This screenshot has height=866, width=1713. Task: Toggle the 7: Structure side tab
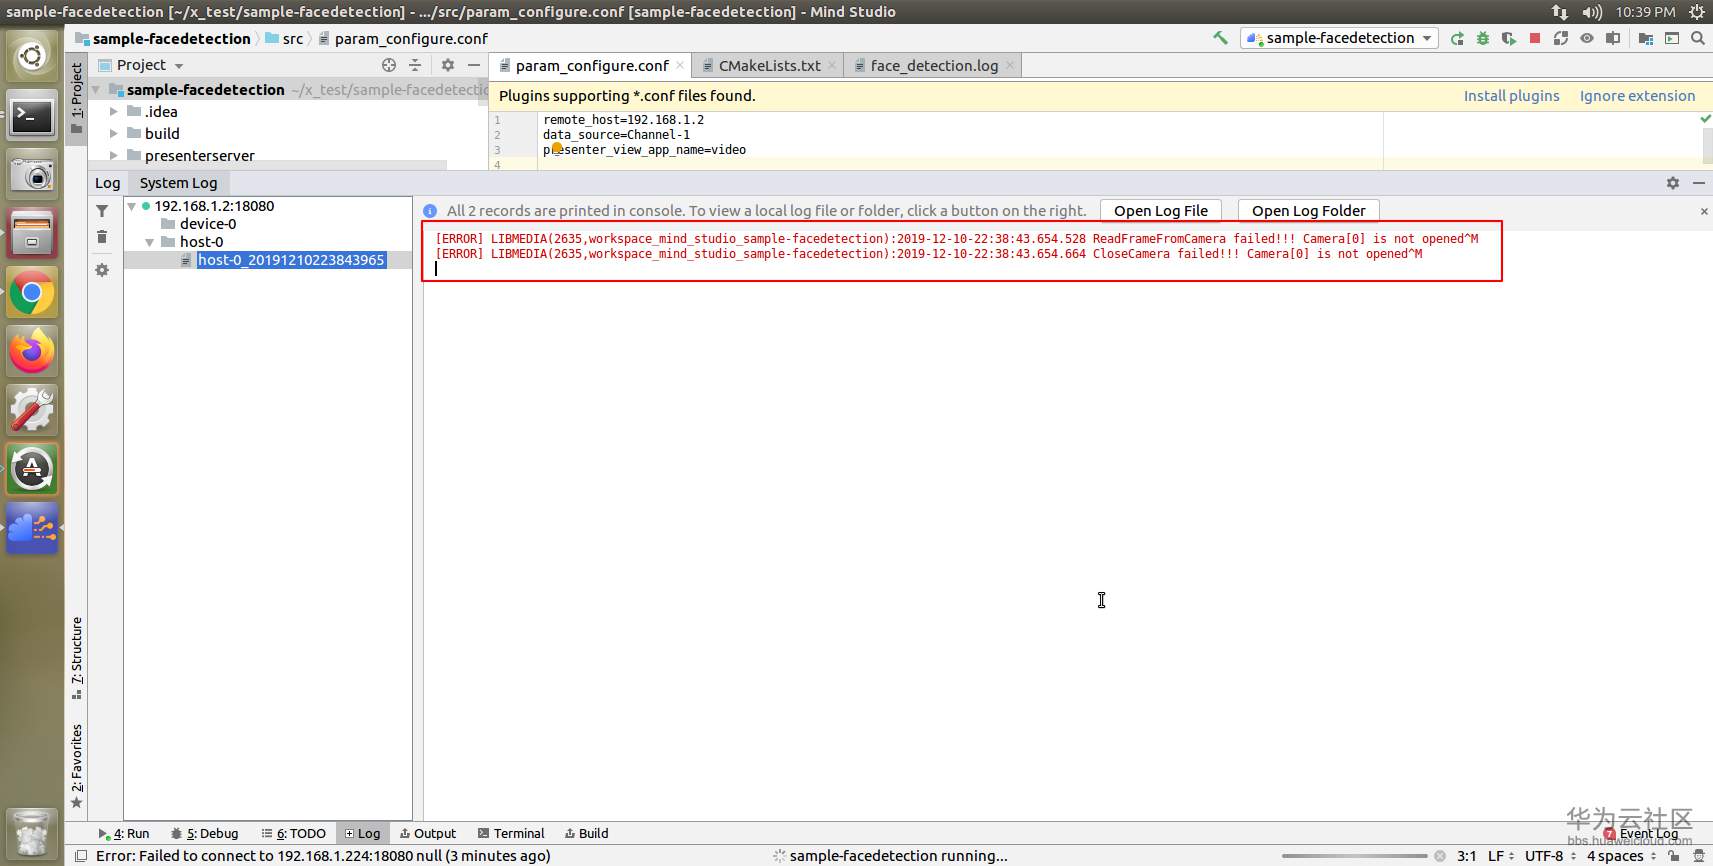(76, 658)
